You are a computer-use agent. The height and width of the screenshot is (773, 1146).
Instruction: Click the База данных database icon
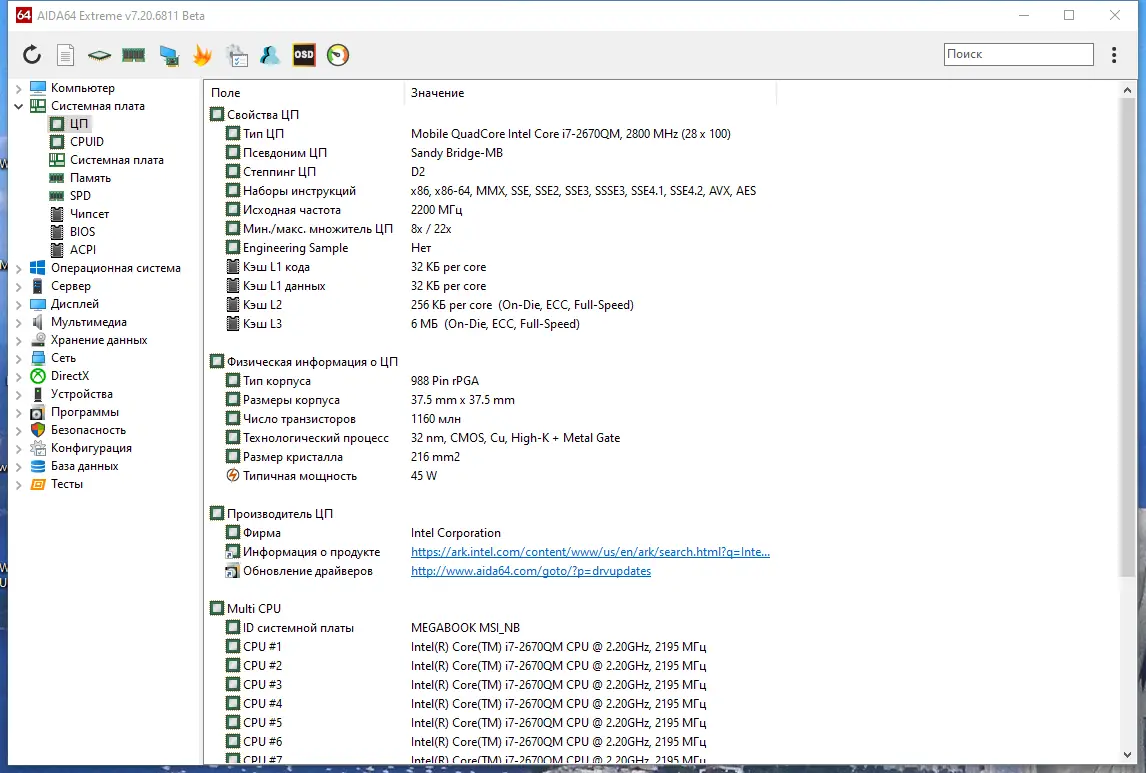click(x=38, y=465)
